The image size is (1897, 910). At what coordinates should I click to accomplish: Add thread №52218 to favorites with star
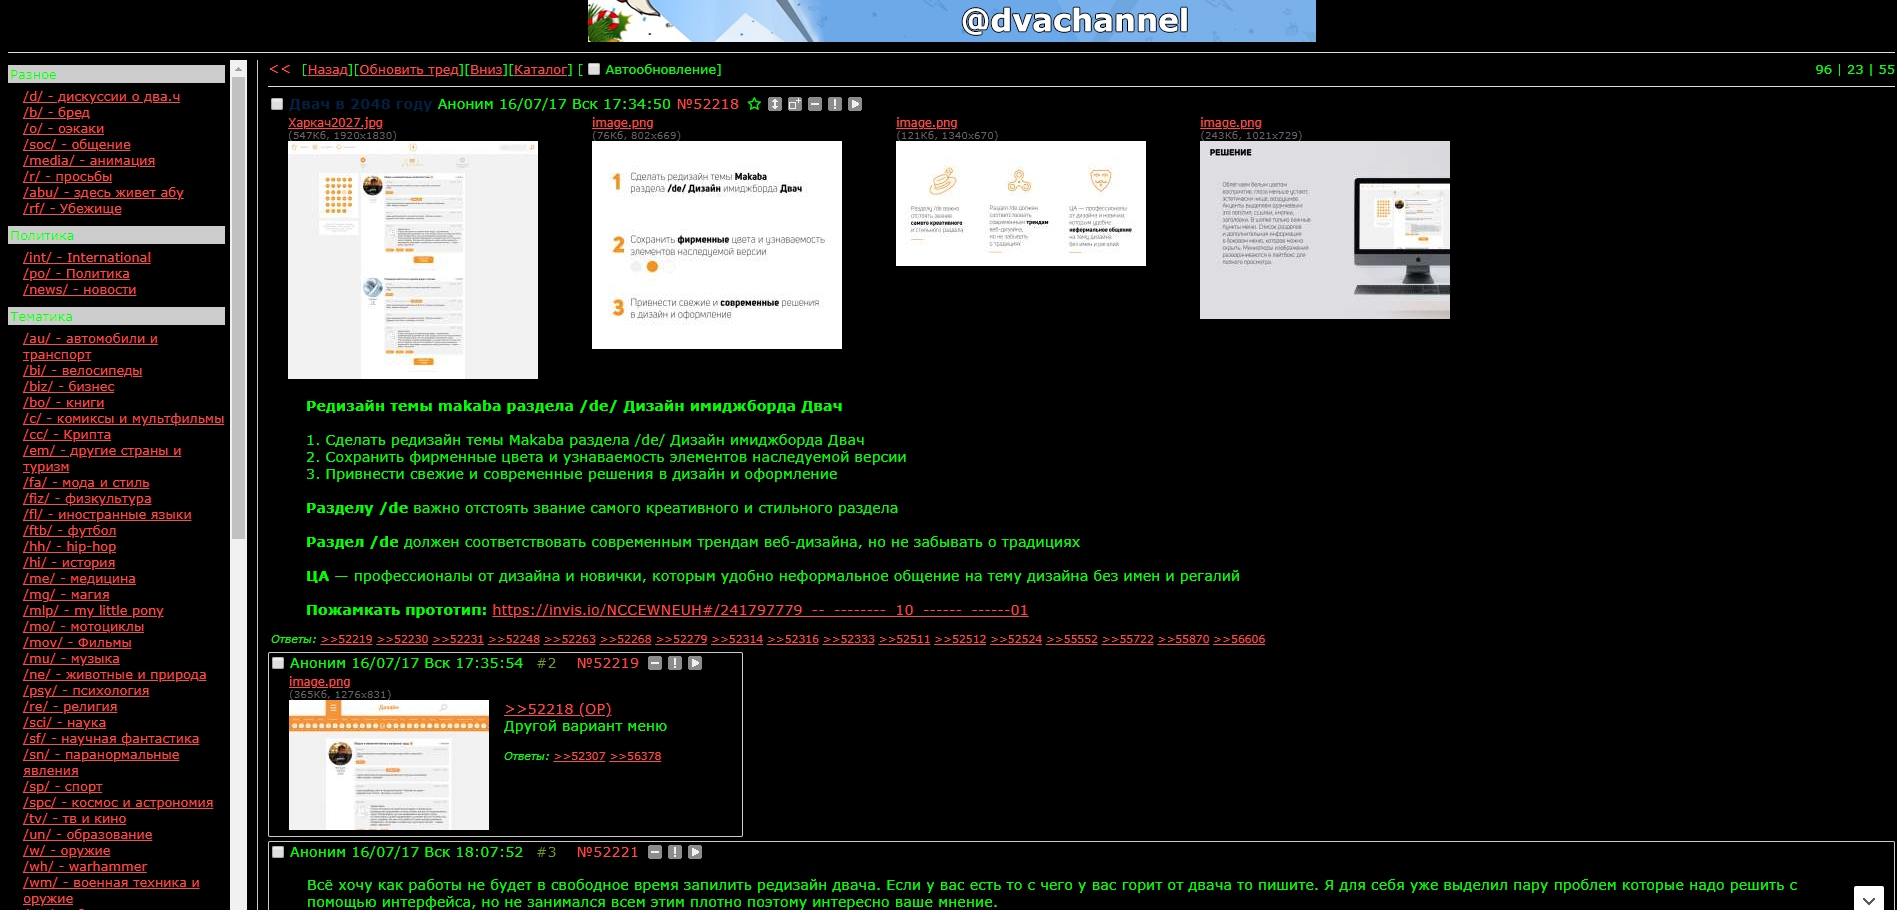click(755, 104)
